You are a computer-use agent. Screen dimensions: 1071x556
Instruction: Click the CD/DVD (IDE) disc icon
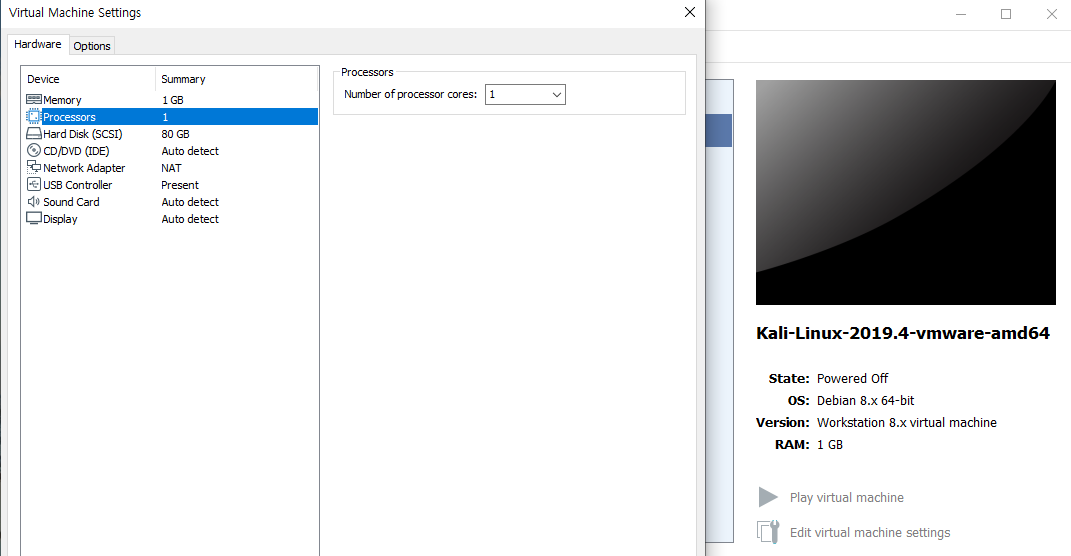coord(33,150)
